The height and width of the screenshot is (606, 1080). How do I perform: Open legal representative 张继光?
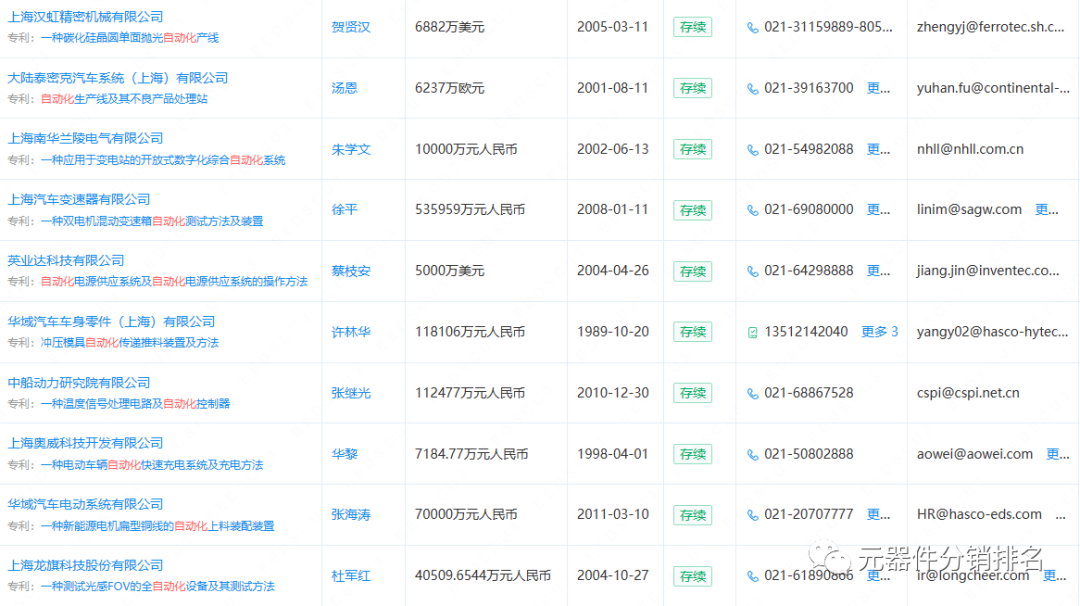[351, 393]
